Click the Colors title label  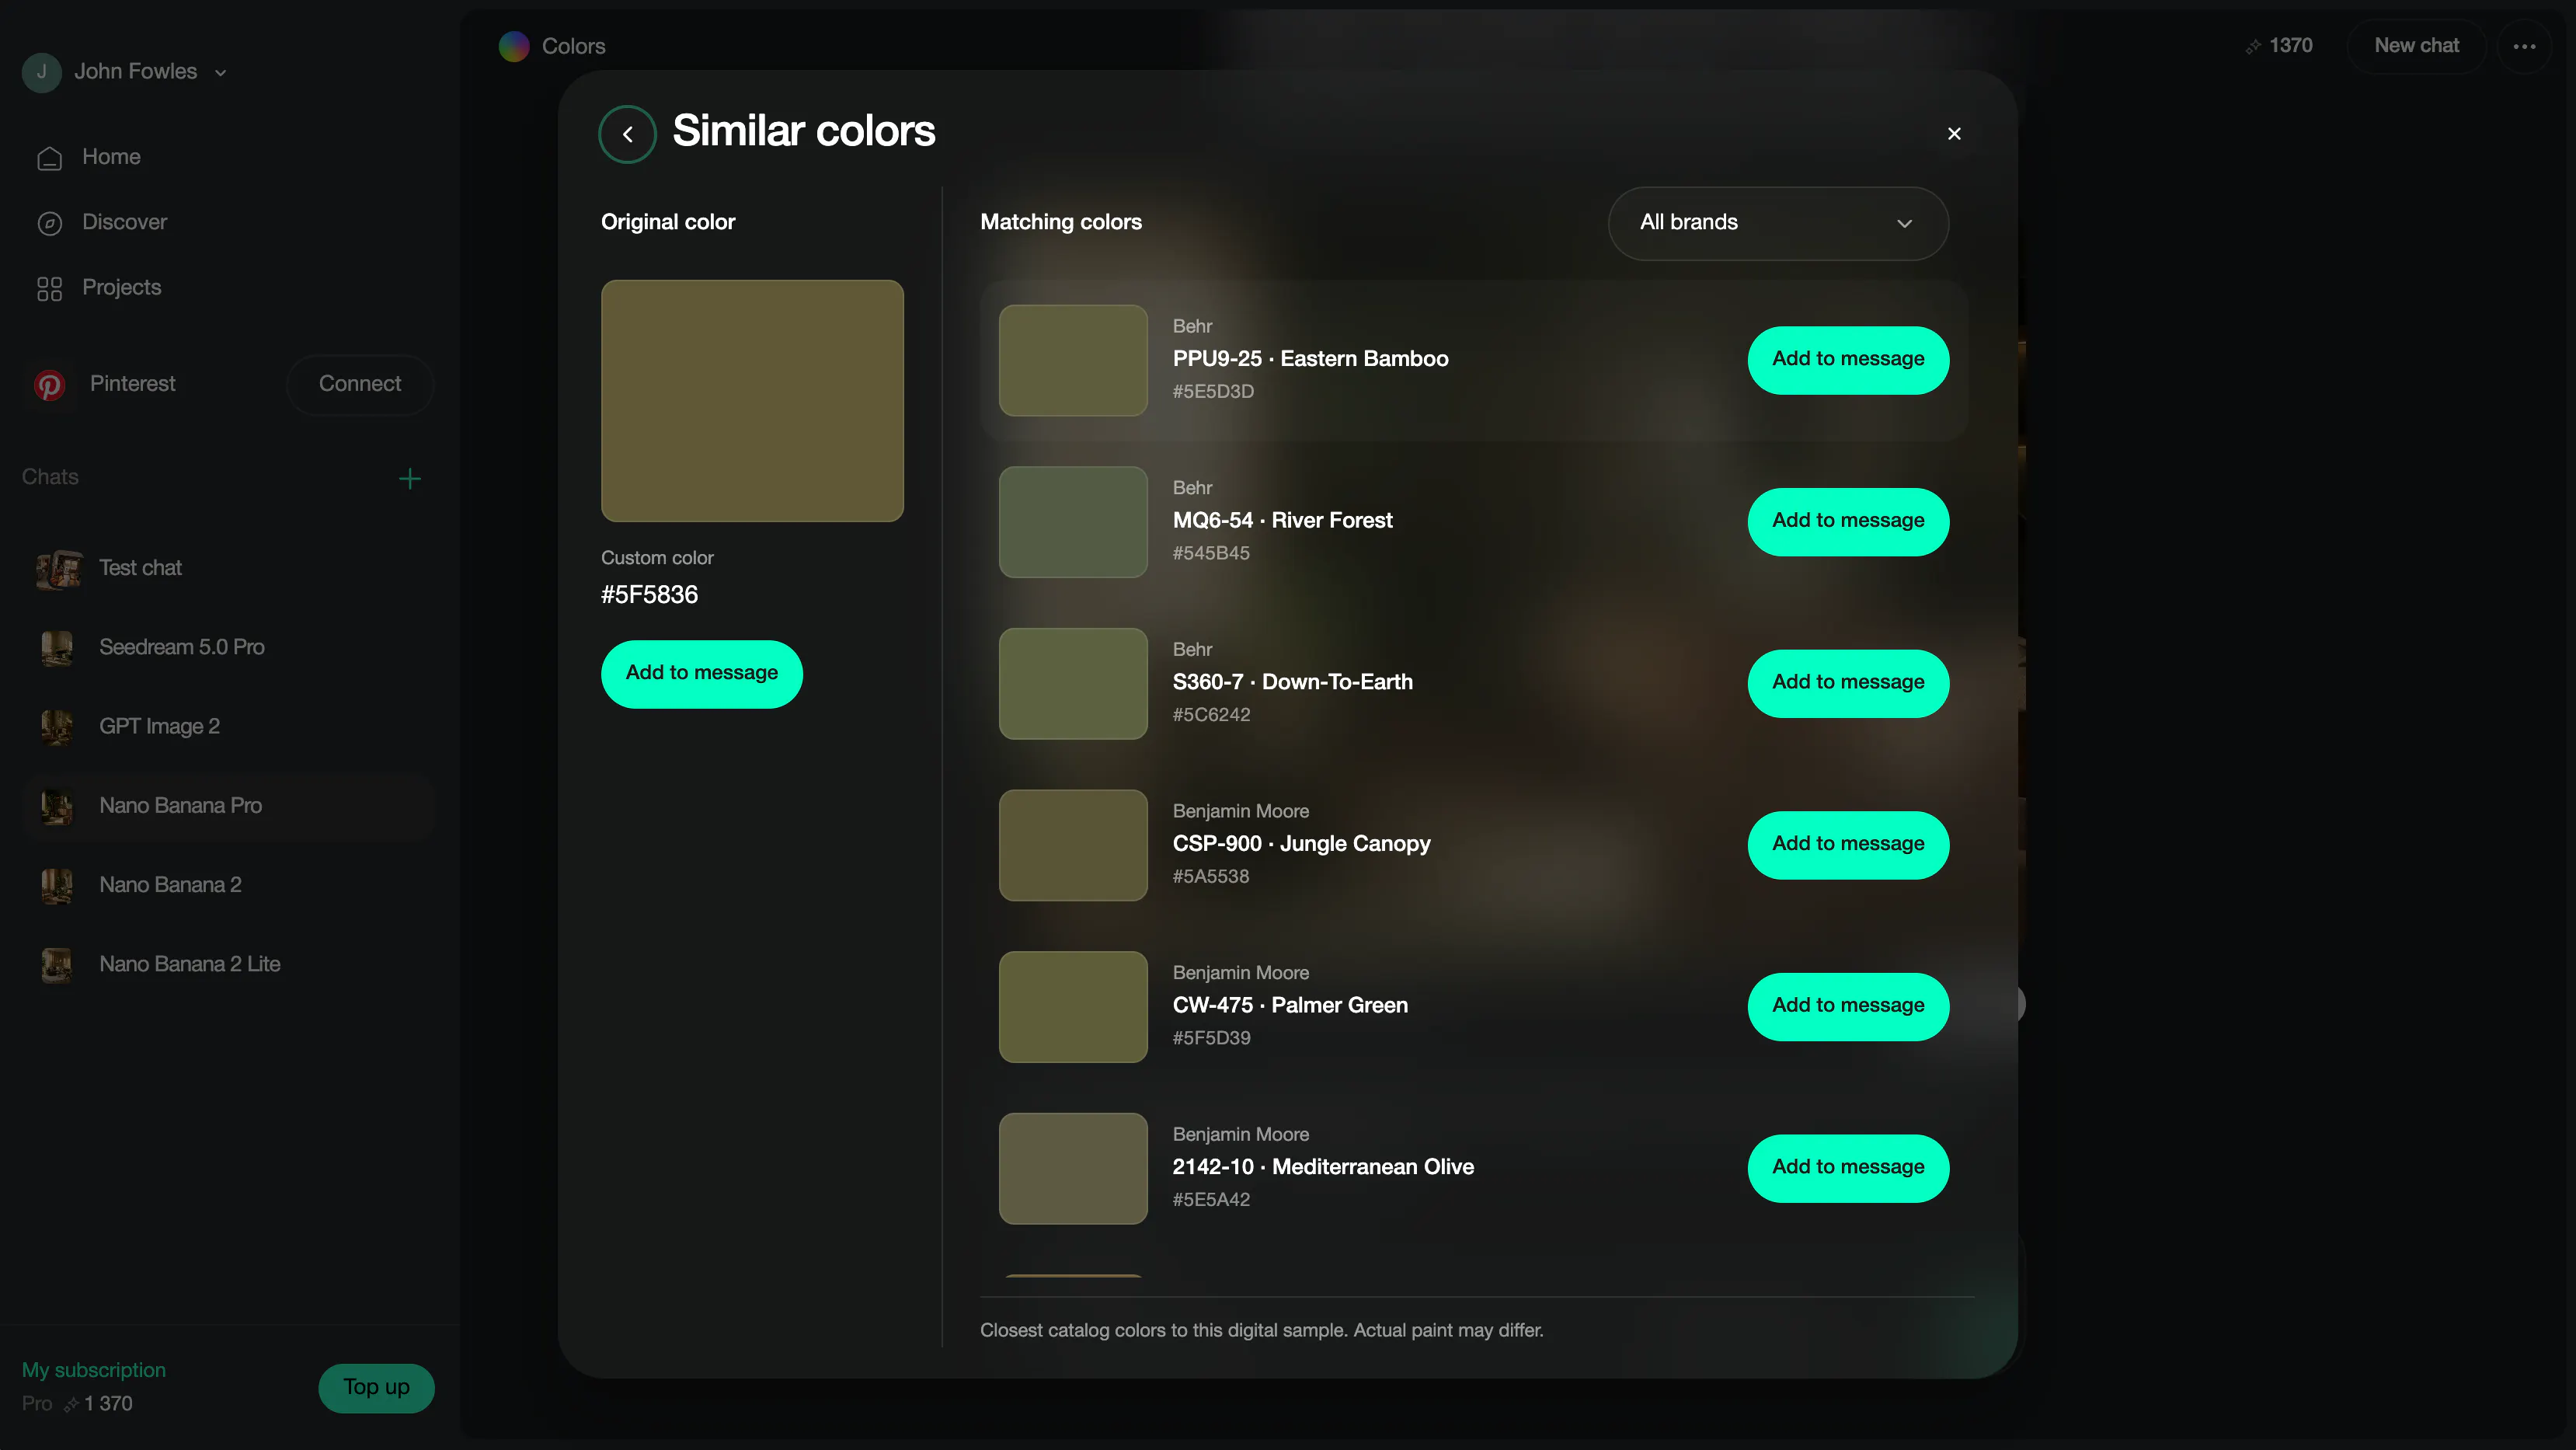tap(573, 46)
